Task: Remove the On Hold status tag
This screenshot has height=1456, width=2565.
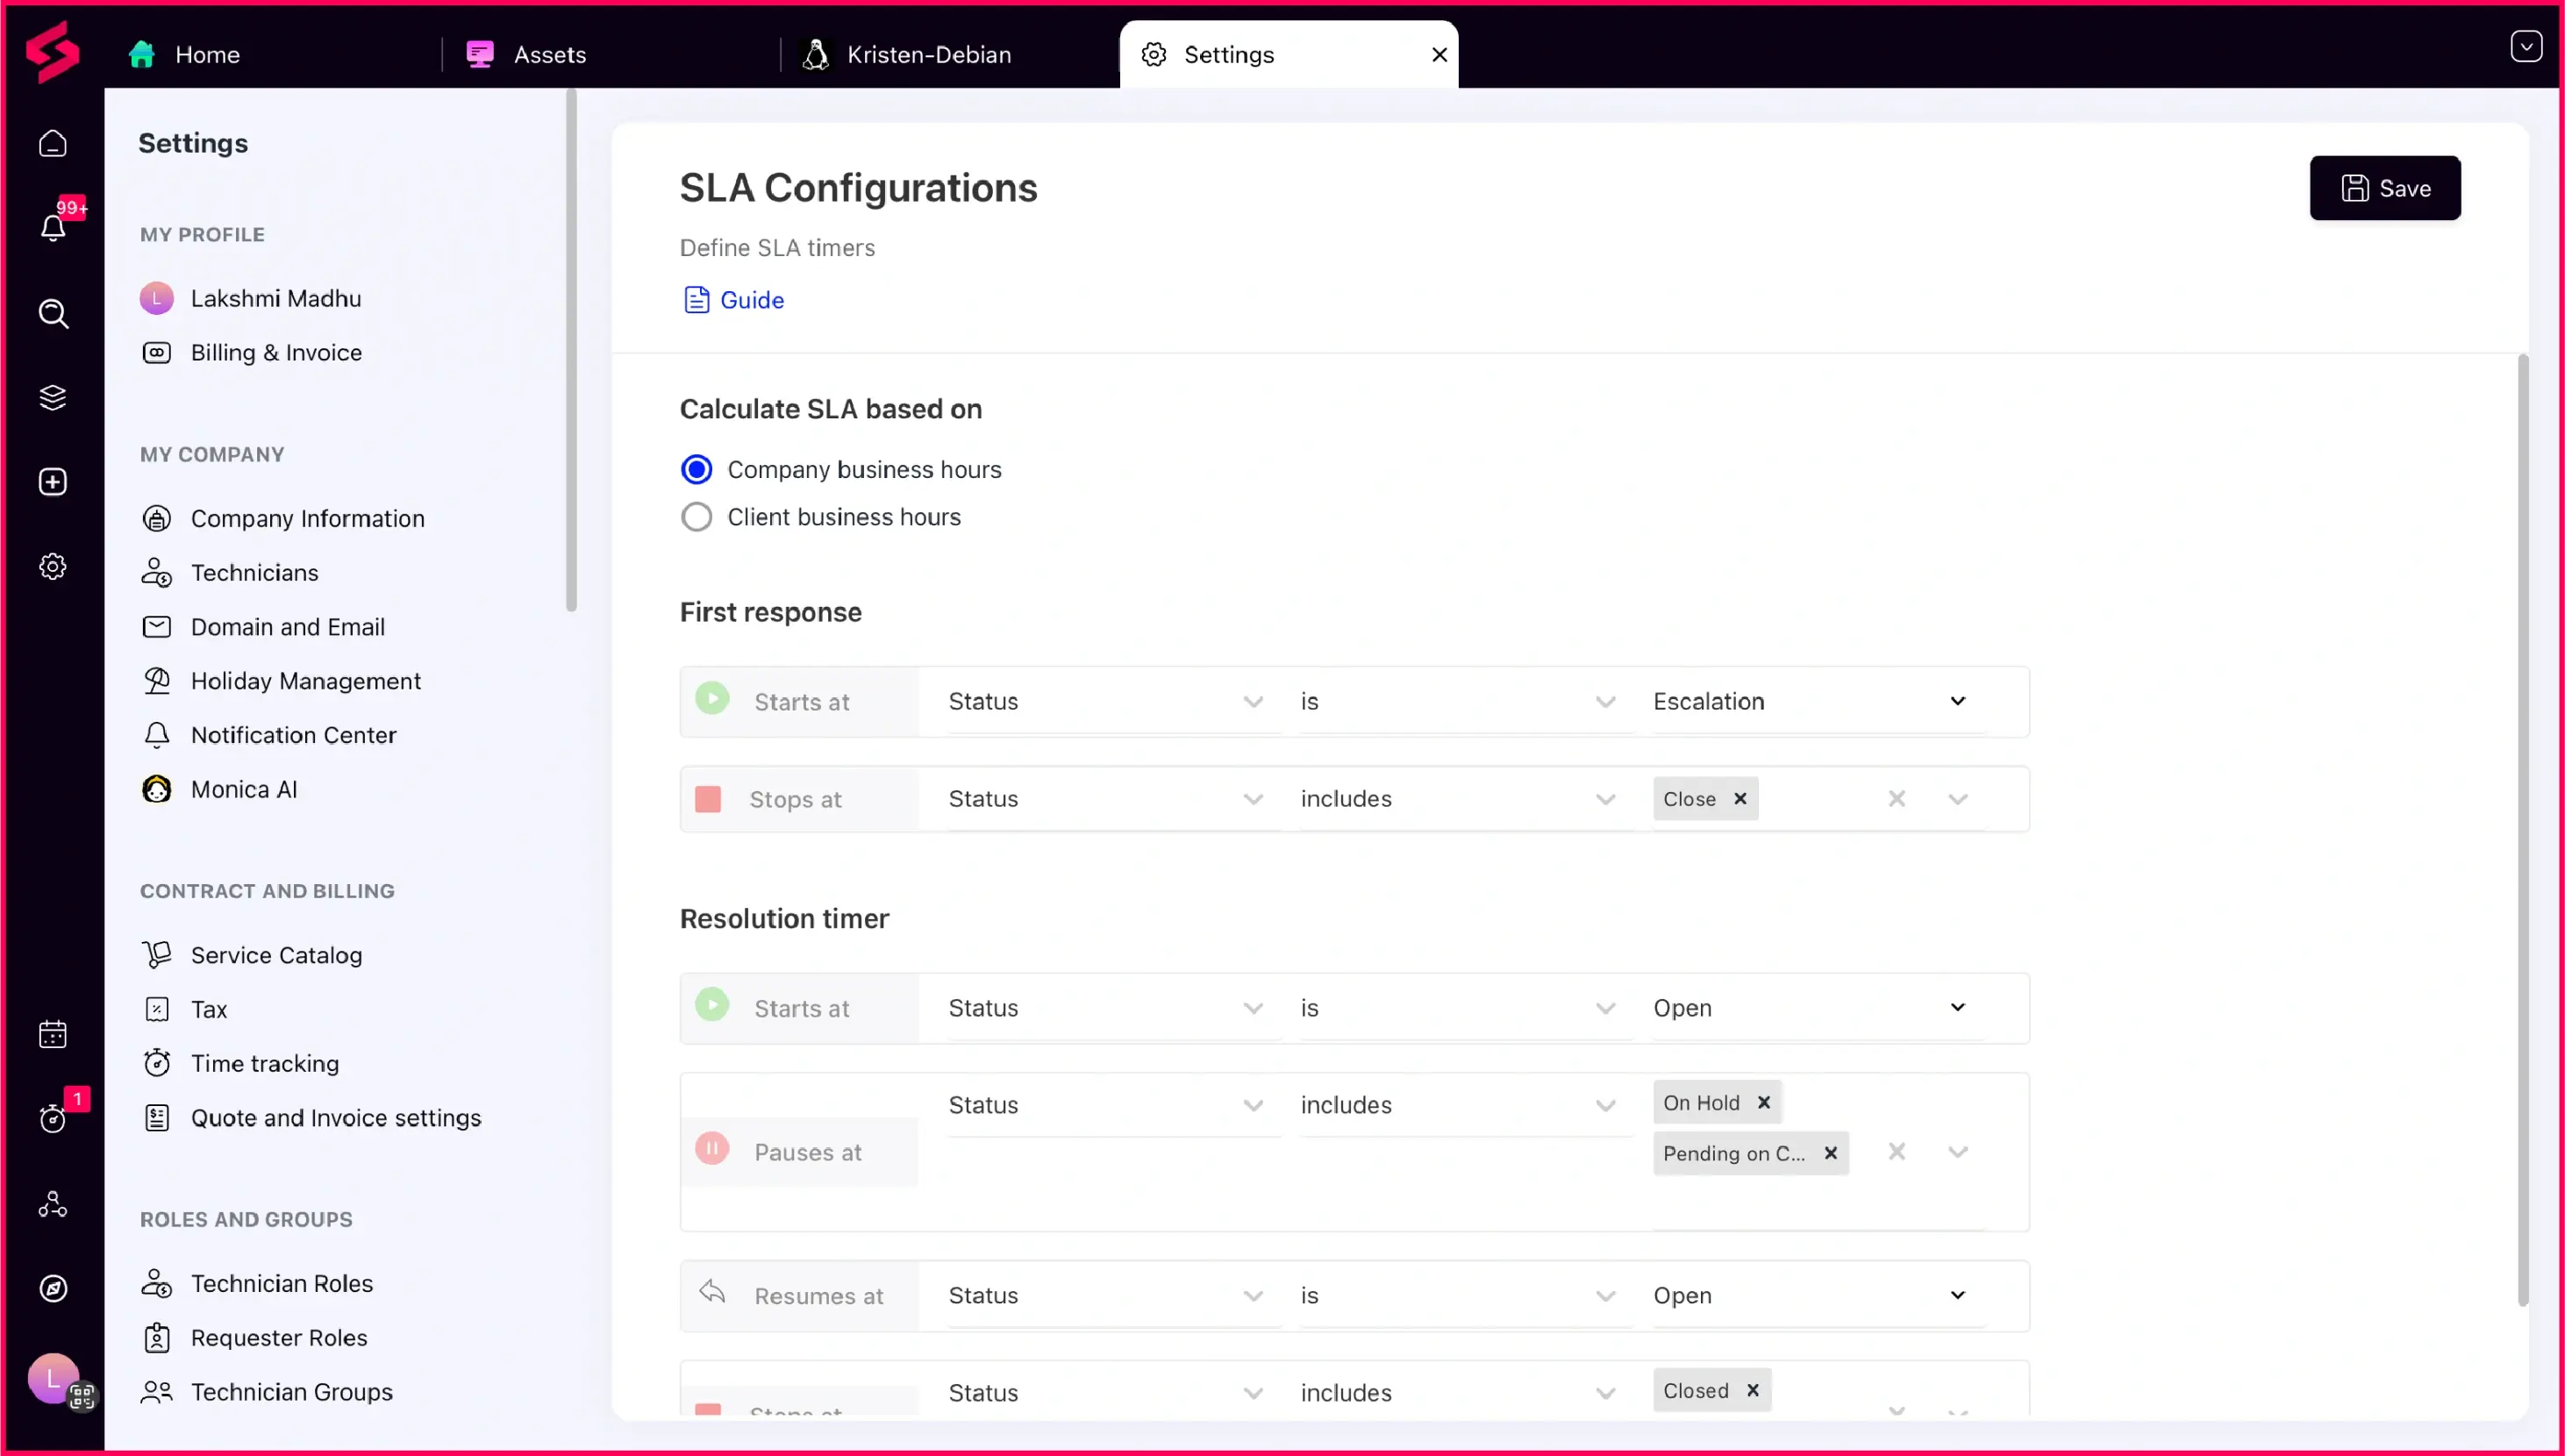Action: click(x=1764, y=1102)
